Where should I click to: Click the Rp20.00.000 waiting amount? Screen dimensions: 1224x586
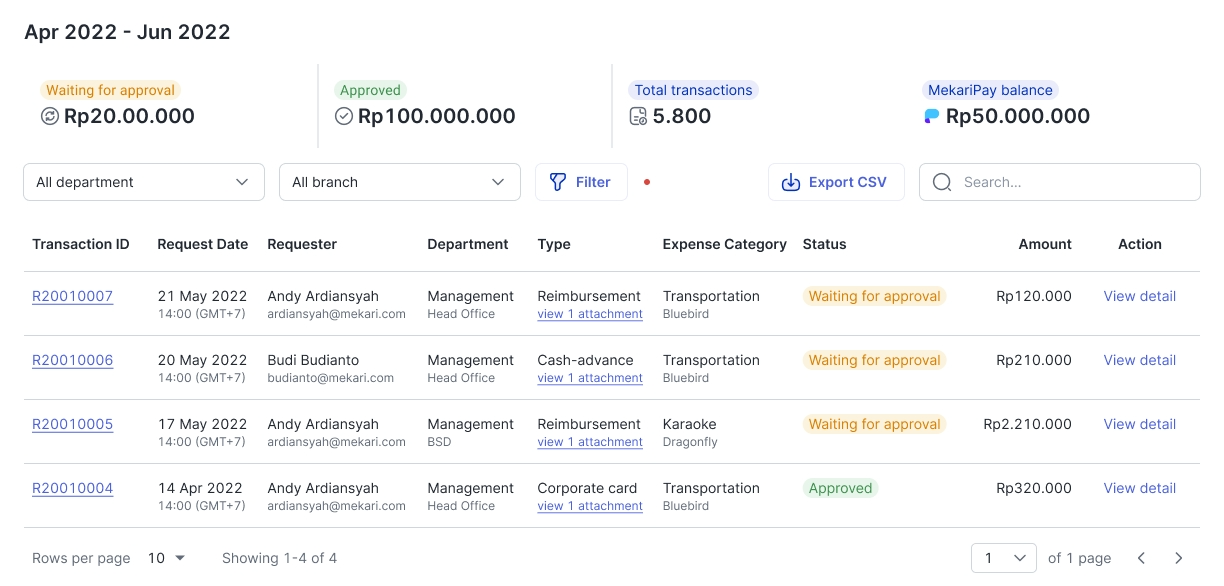[x=129, y=116]
